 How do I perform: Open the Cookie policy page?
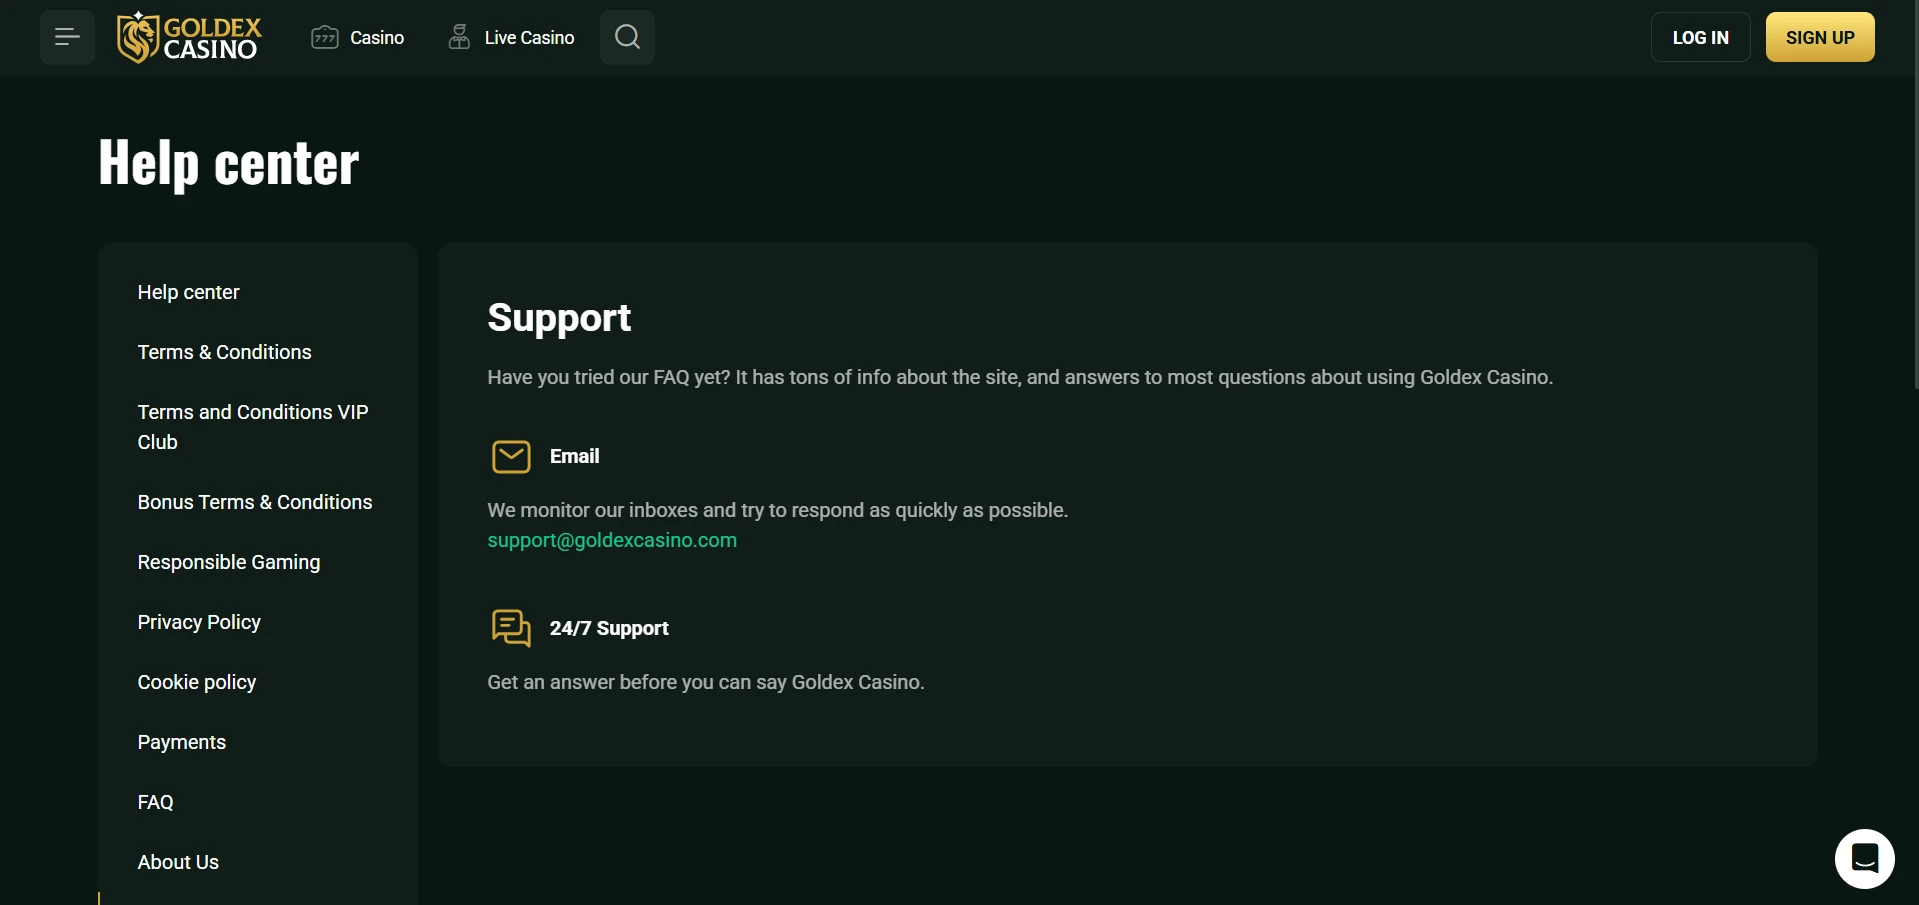click(x=197, y=682)
